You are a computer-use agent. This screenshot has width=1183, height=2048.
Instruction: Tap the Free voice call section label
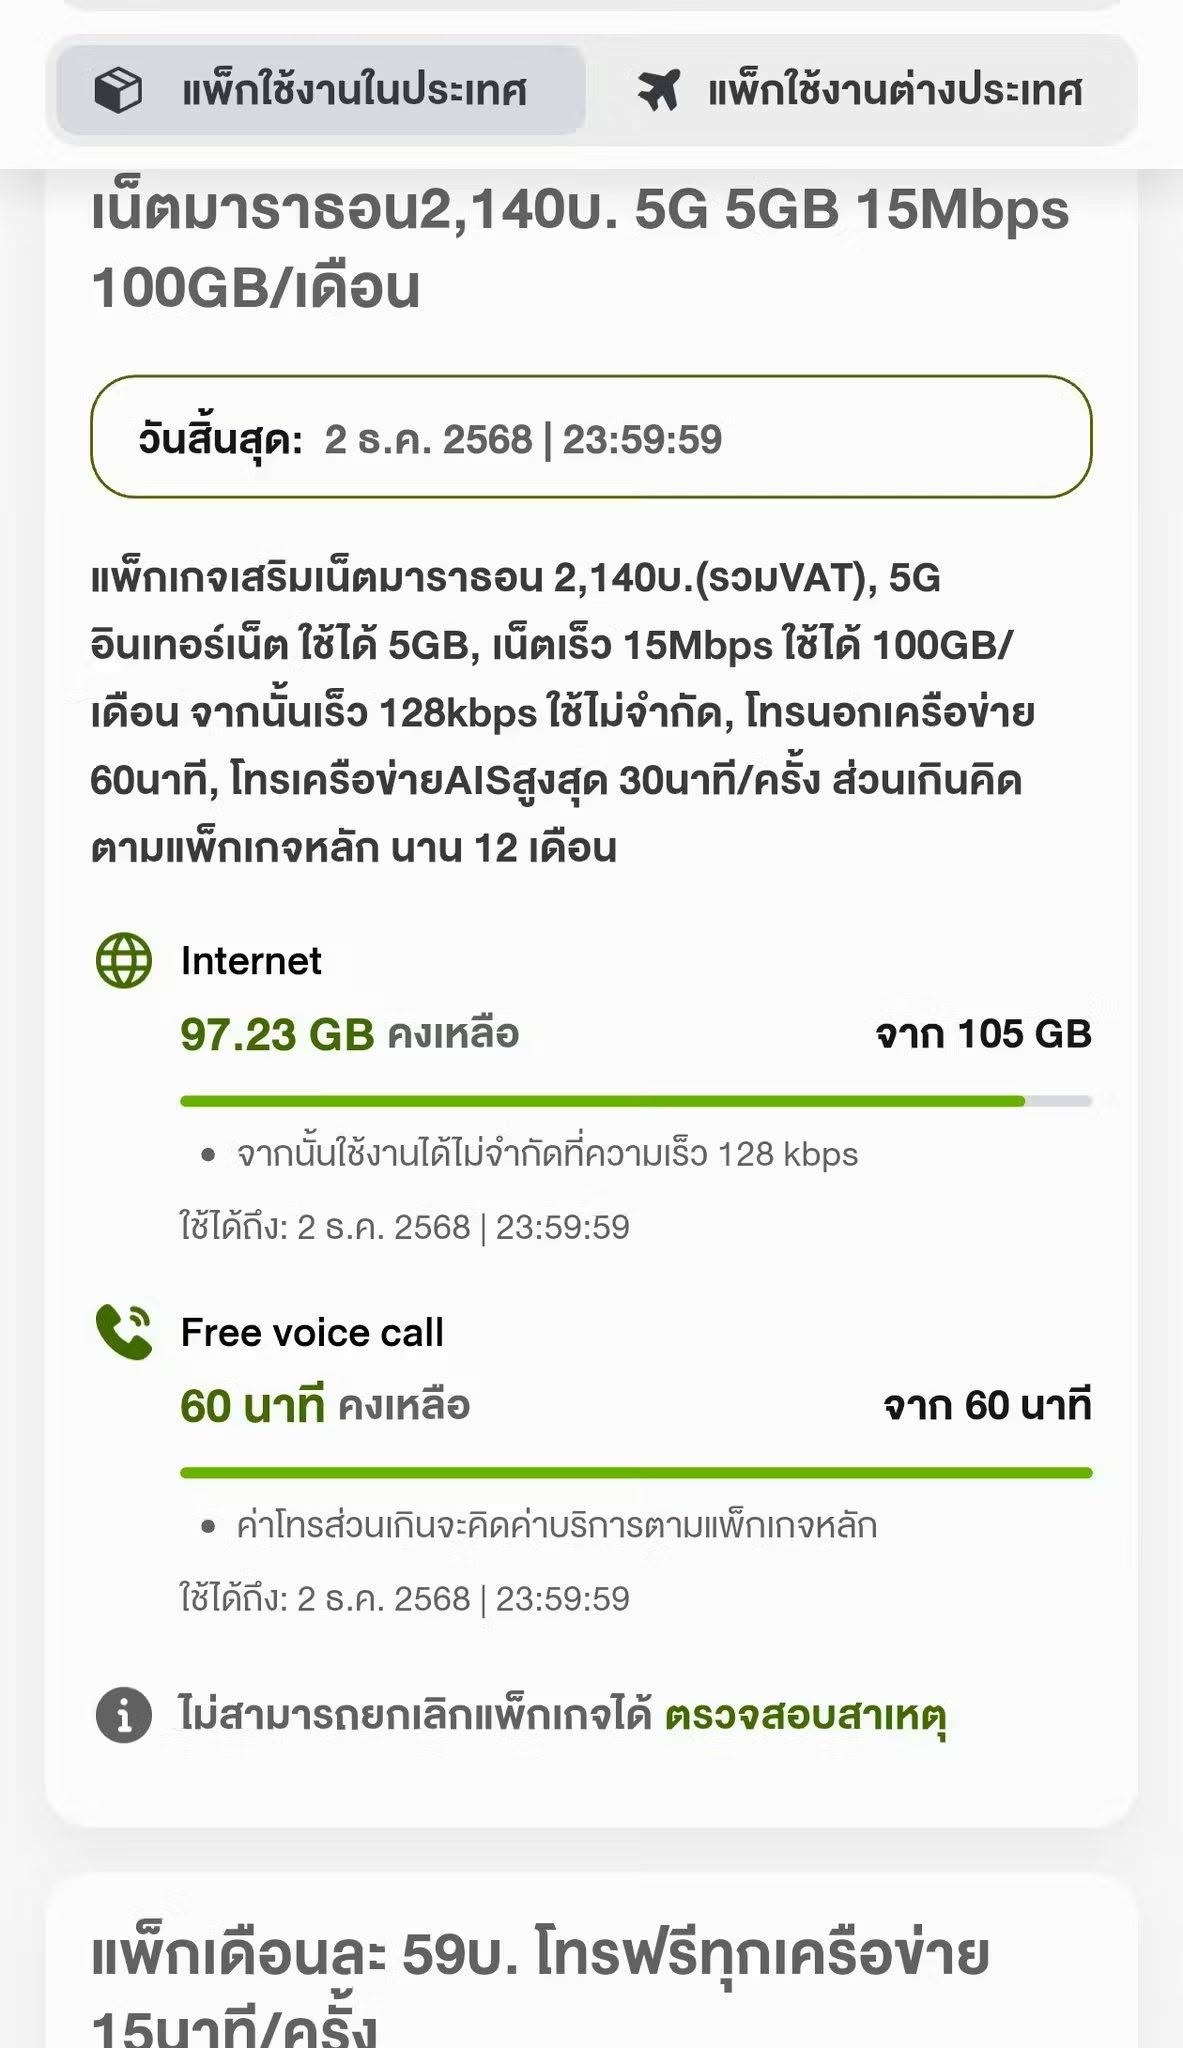coord(312,1332)
